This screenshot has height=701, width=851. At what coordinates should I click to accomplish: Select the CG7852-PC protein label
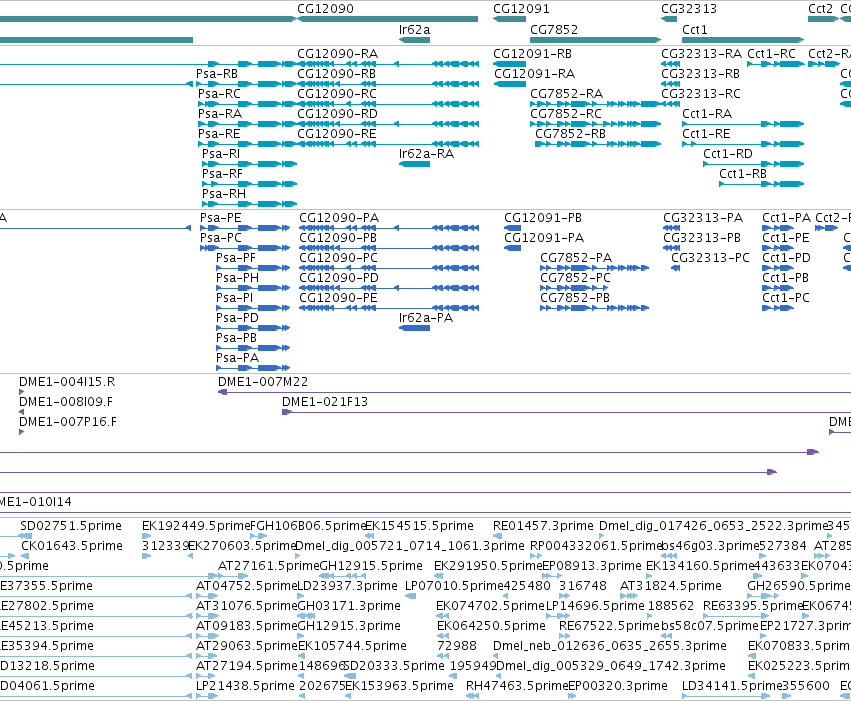[x=575, y=278]
